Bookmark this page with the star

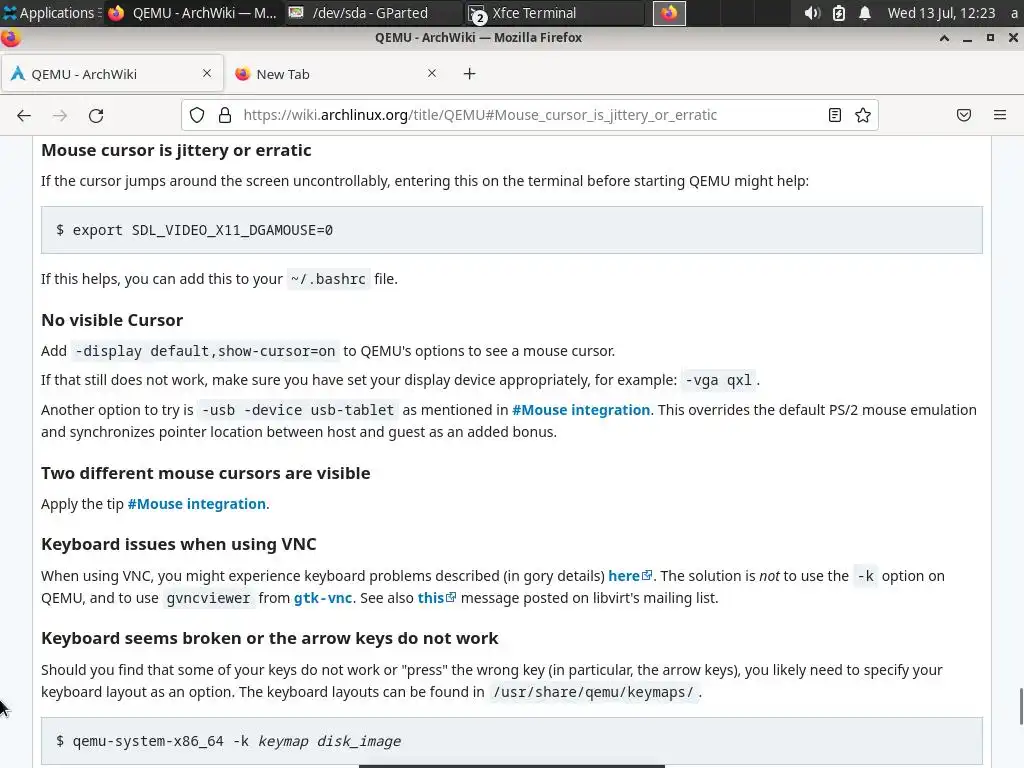tap(863, 116)
